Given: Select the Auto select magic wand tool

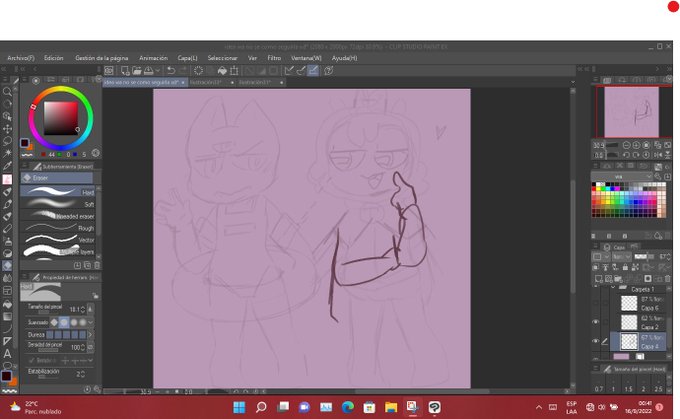Looking at the screenshot, I should point(7,153).
